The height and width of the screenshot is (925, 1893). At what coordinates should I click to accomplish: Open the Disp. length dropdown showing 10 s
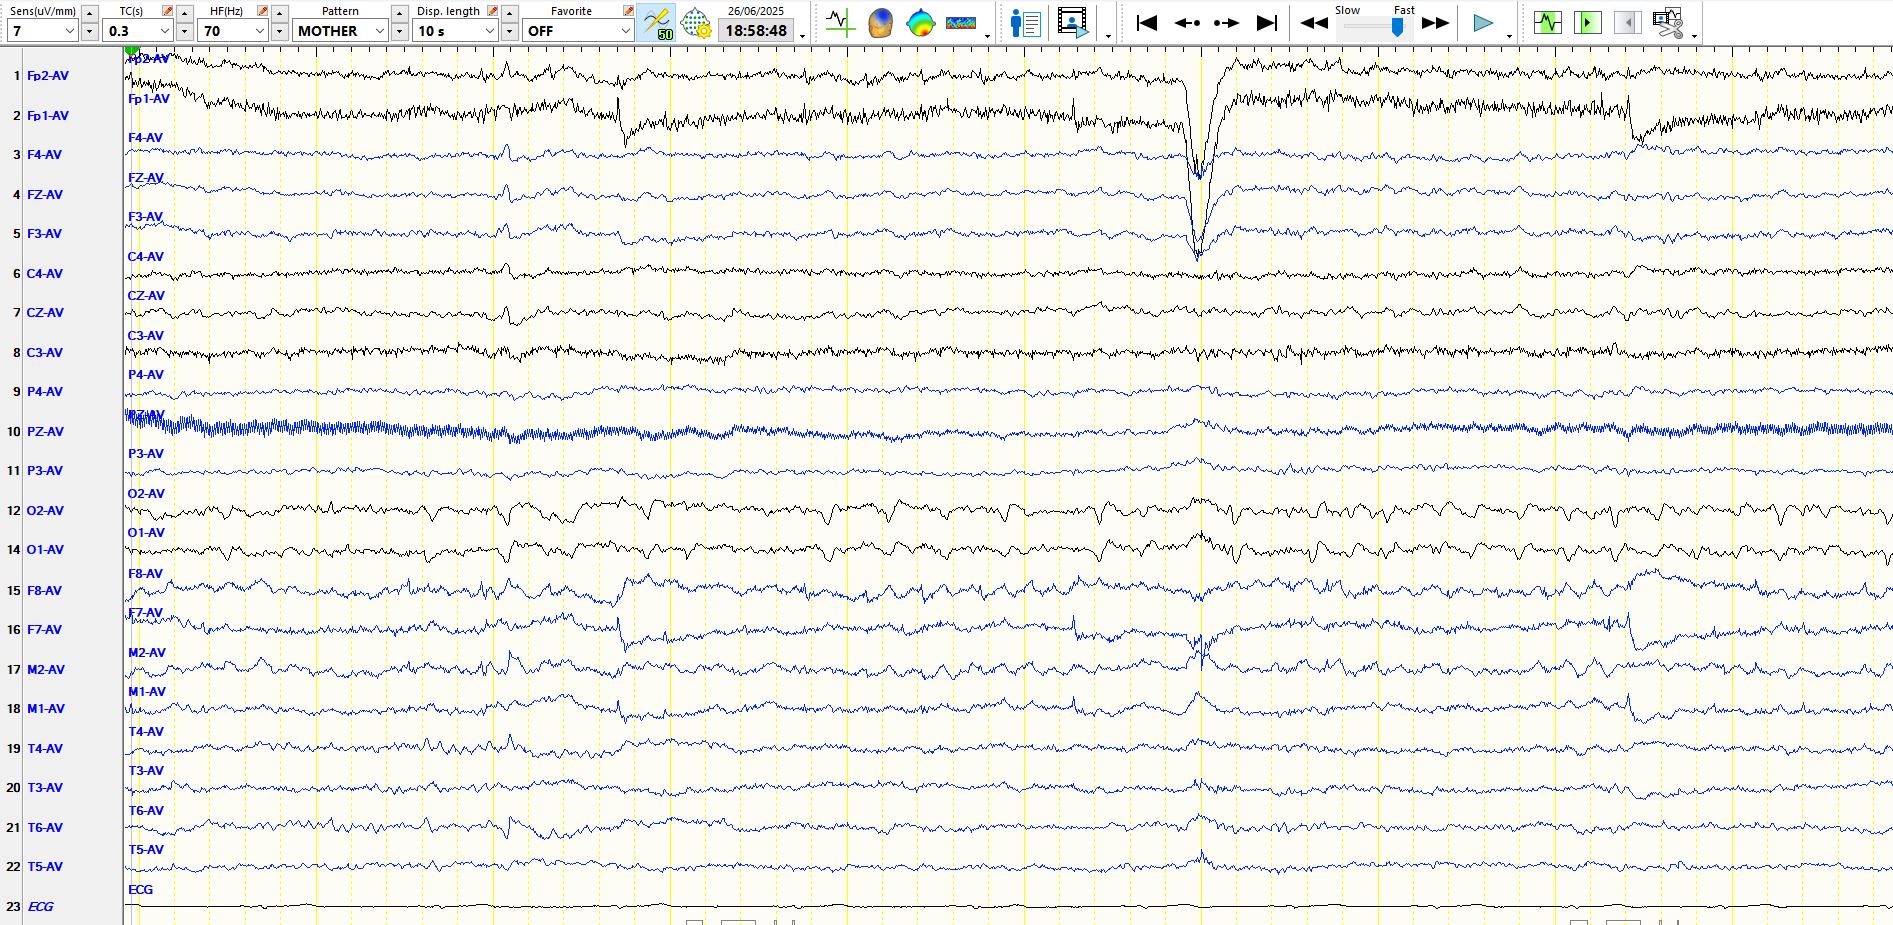[455, 31]
